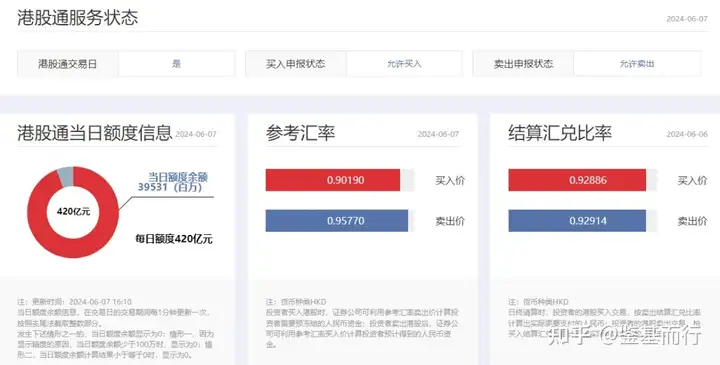Select the 港股通交易日 label cell
This screenshot has width=720, height=365.
[68, 64]
